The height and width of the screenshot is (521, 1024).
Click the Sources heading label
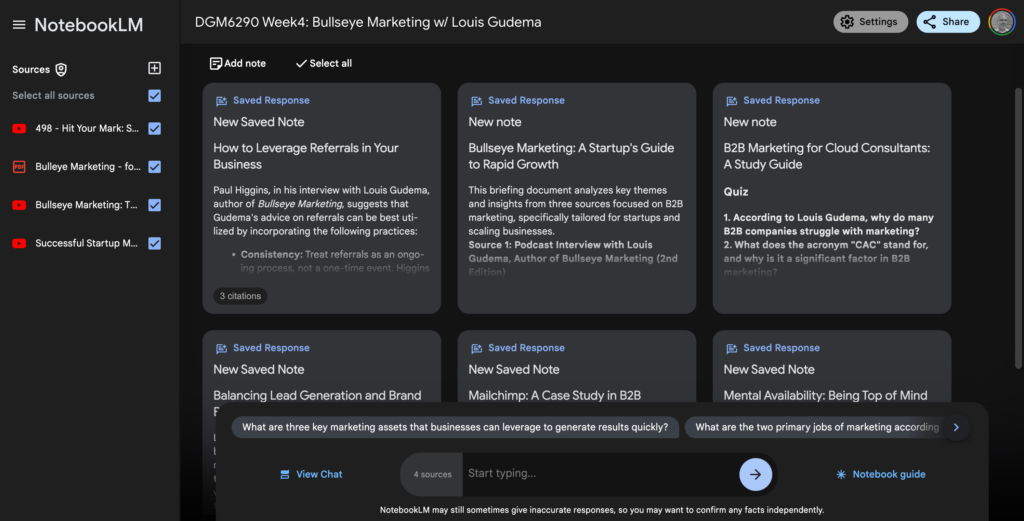click(31, 69)
